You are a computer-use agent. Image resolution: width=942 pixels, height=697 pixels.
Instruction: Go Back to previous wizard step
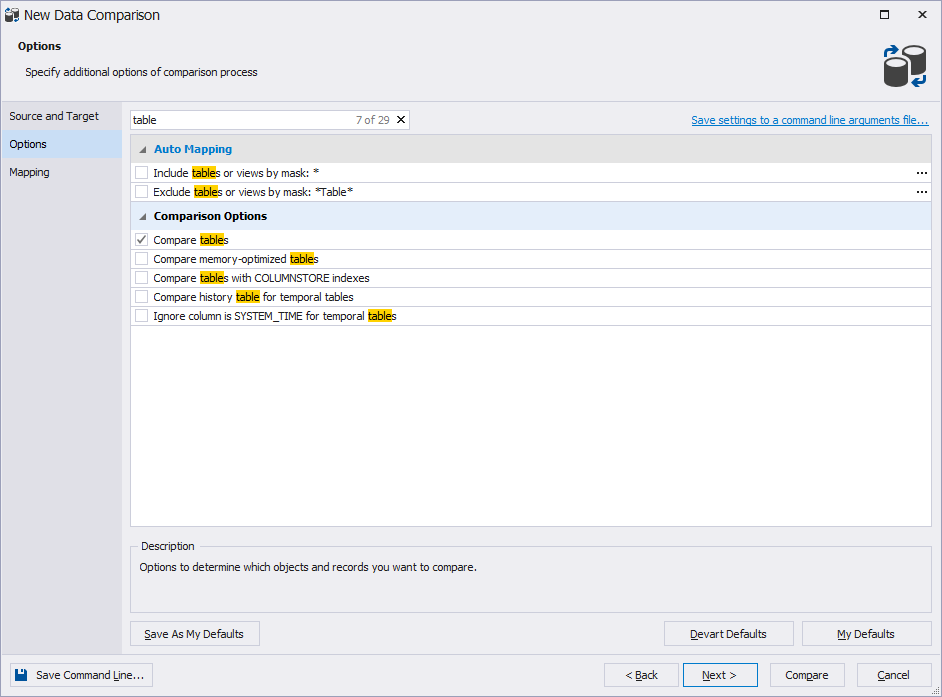(x=641, y=675)
